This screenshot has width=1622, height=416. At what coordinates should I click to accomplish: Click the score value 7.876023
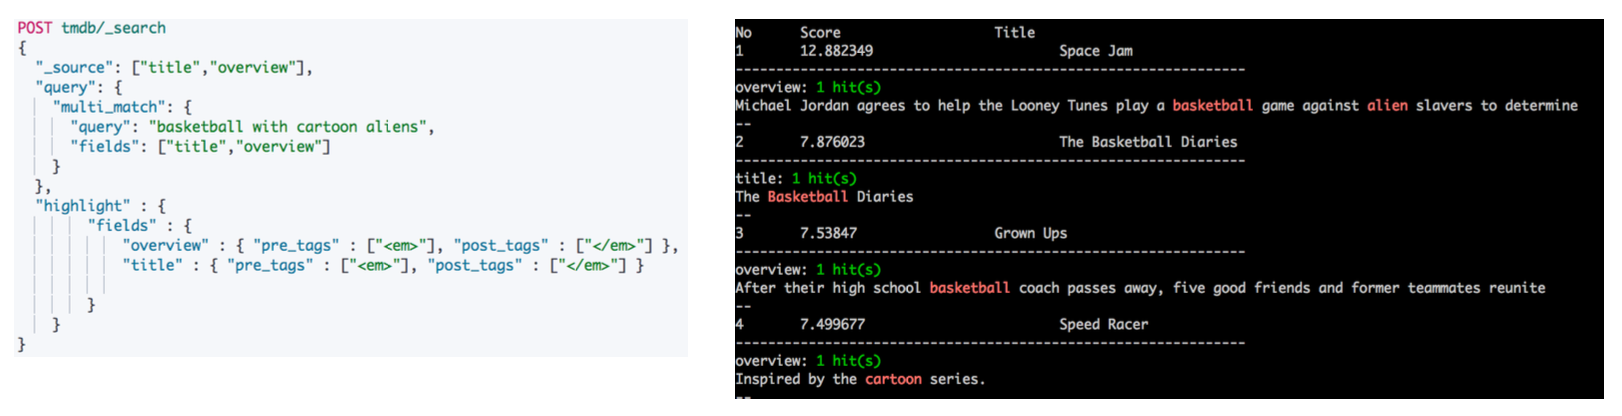(x=832, y=142)
